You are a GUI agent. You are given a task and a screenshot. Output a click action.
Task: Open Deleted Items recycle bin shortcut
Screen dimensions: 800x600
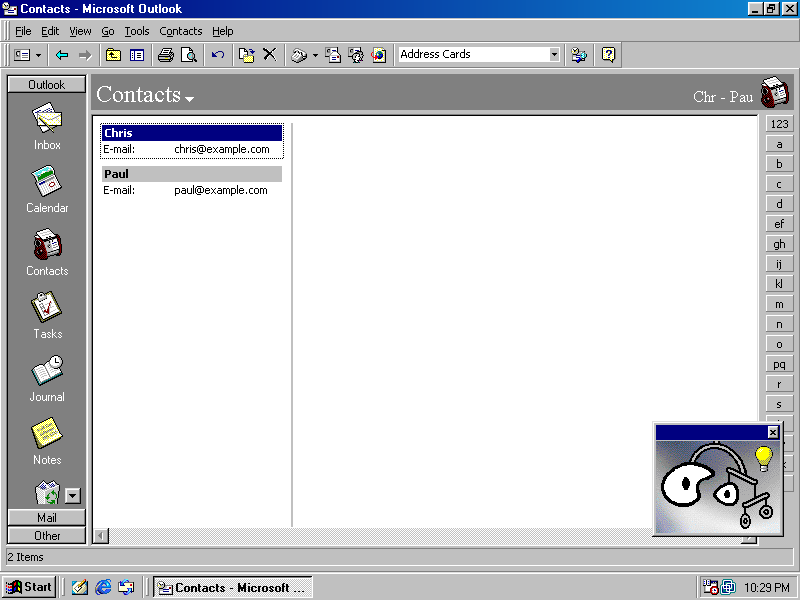(47, 492)
